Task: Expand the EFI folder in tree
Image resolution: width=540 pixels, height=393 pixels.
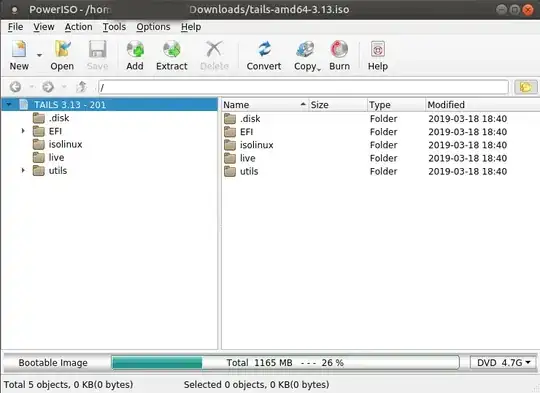Action: 23,131
